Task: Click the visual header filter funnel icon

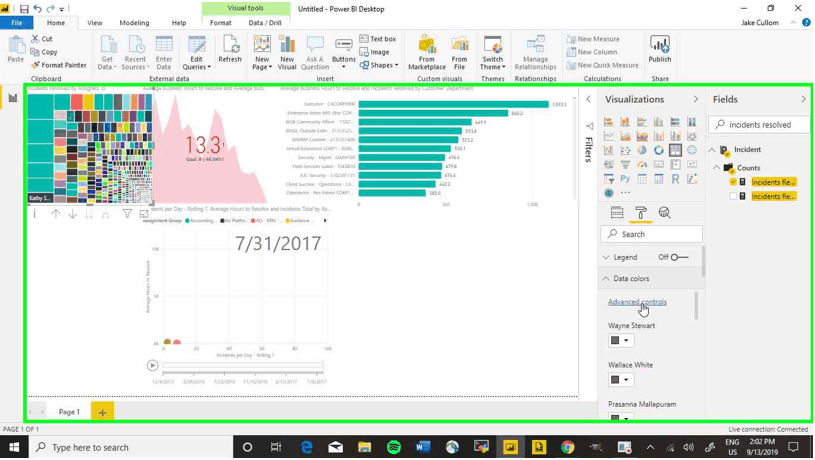Action: click(127, 214)
